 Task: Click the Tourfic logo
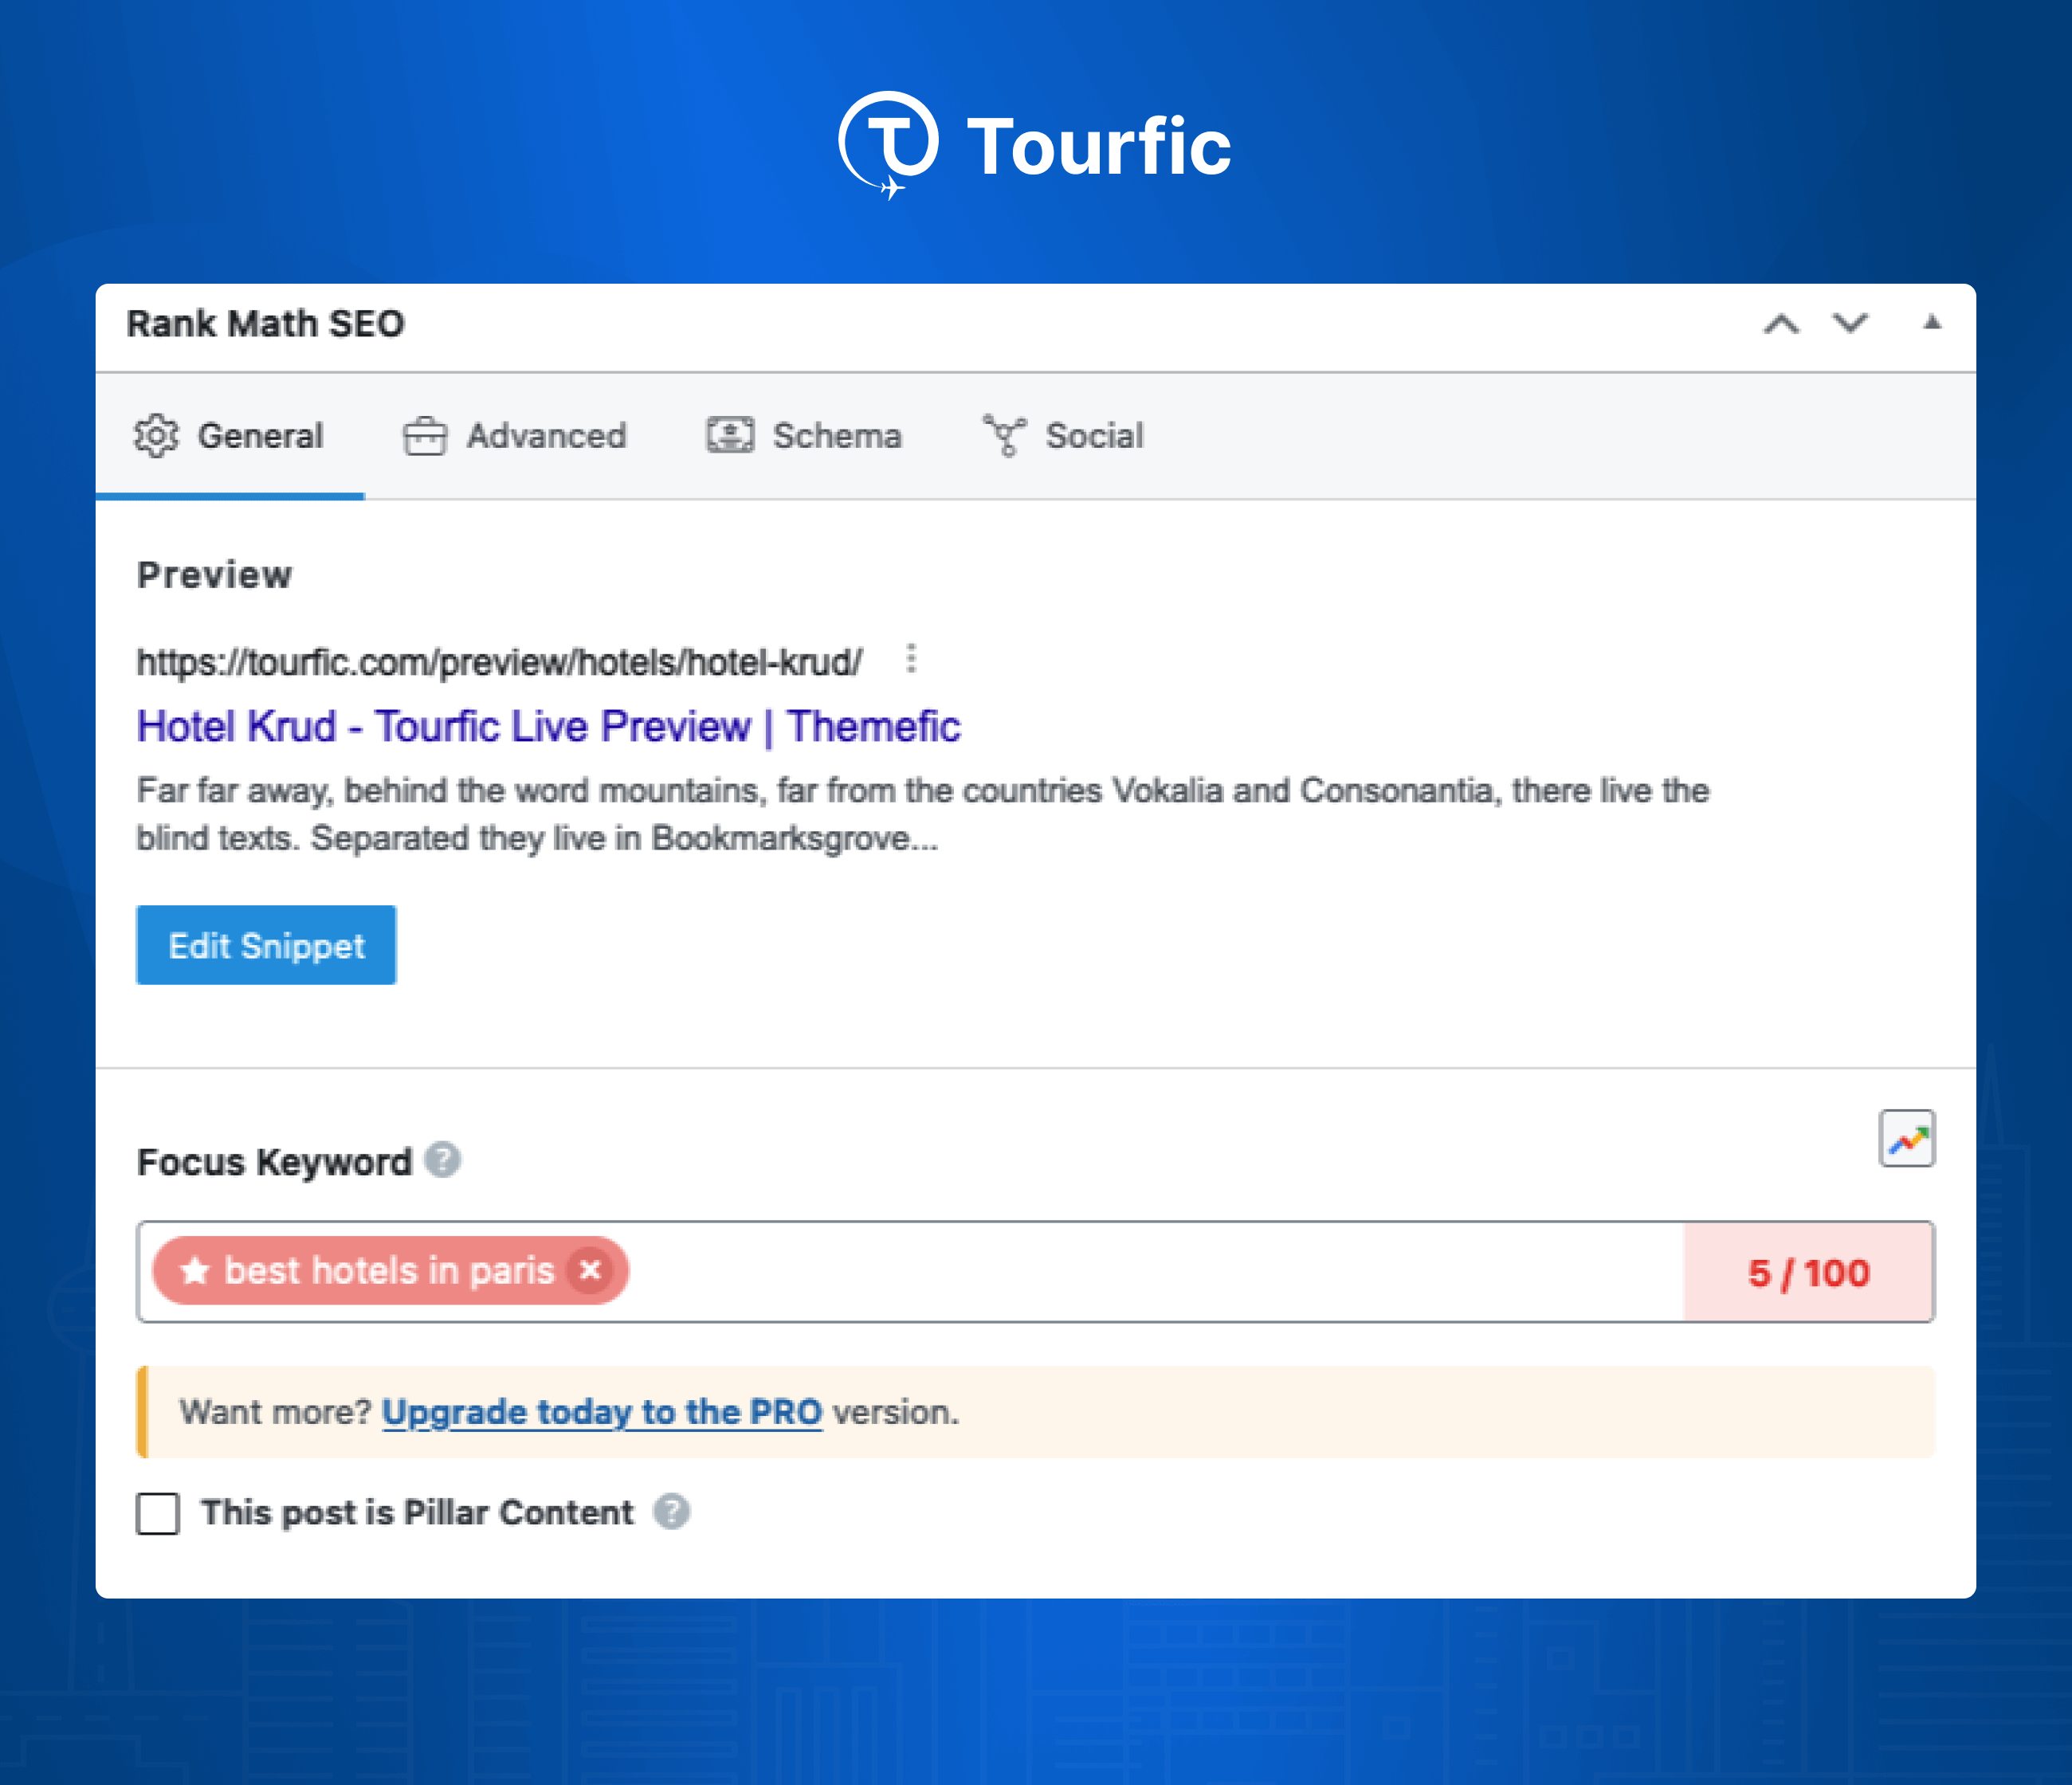1035,146
